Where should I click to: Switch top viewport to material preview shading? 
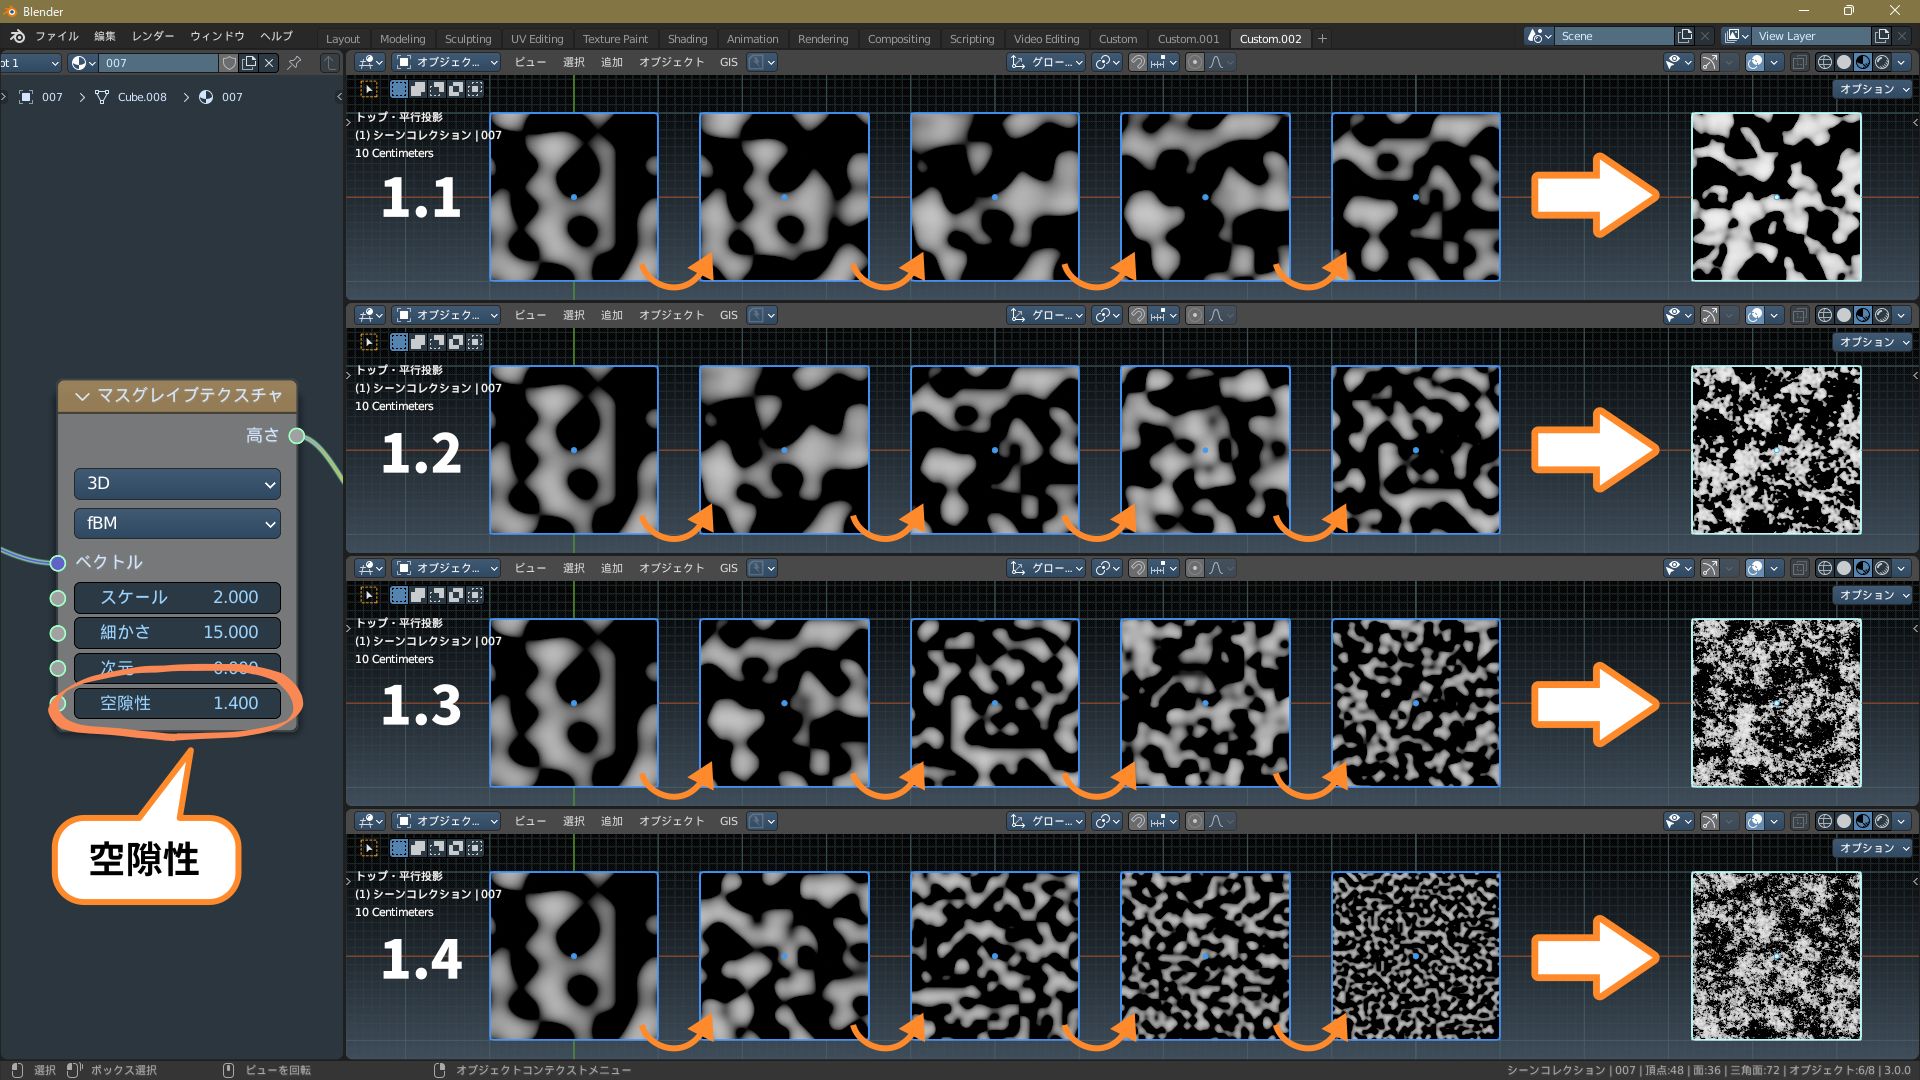click(1863, 62)
